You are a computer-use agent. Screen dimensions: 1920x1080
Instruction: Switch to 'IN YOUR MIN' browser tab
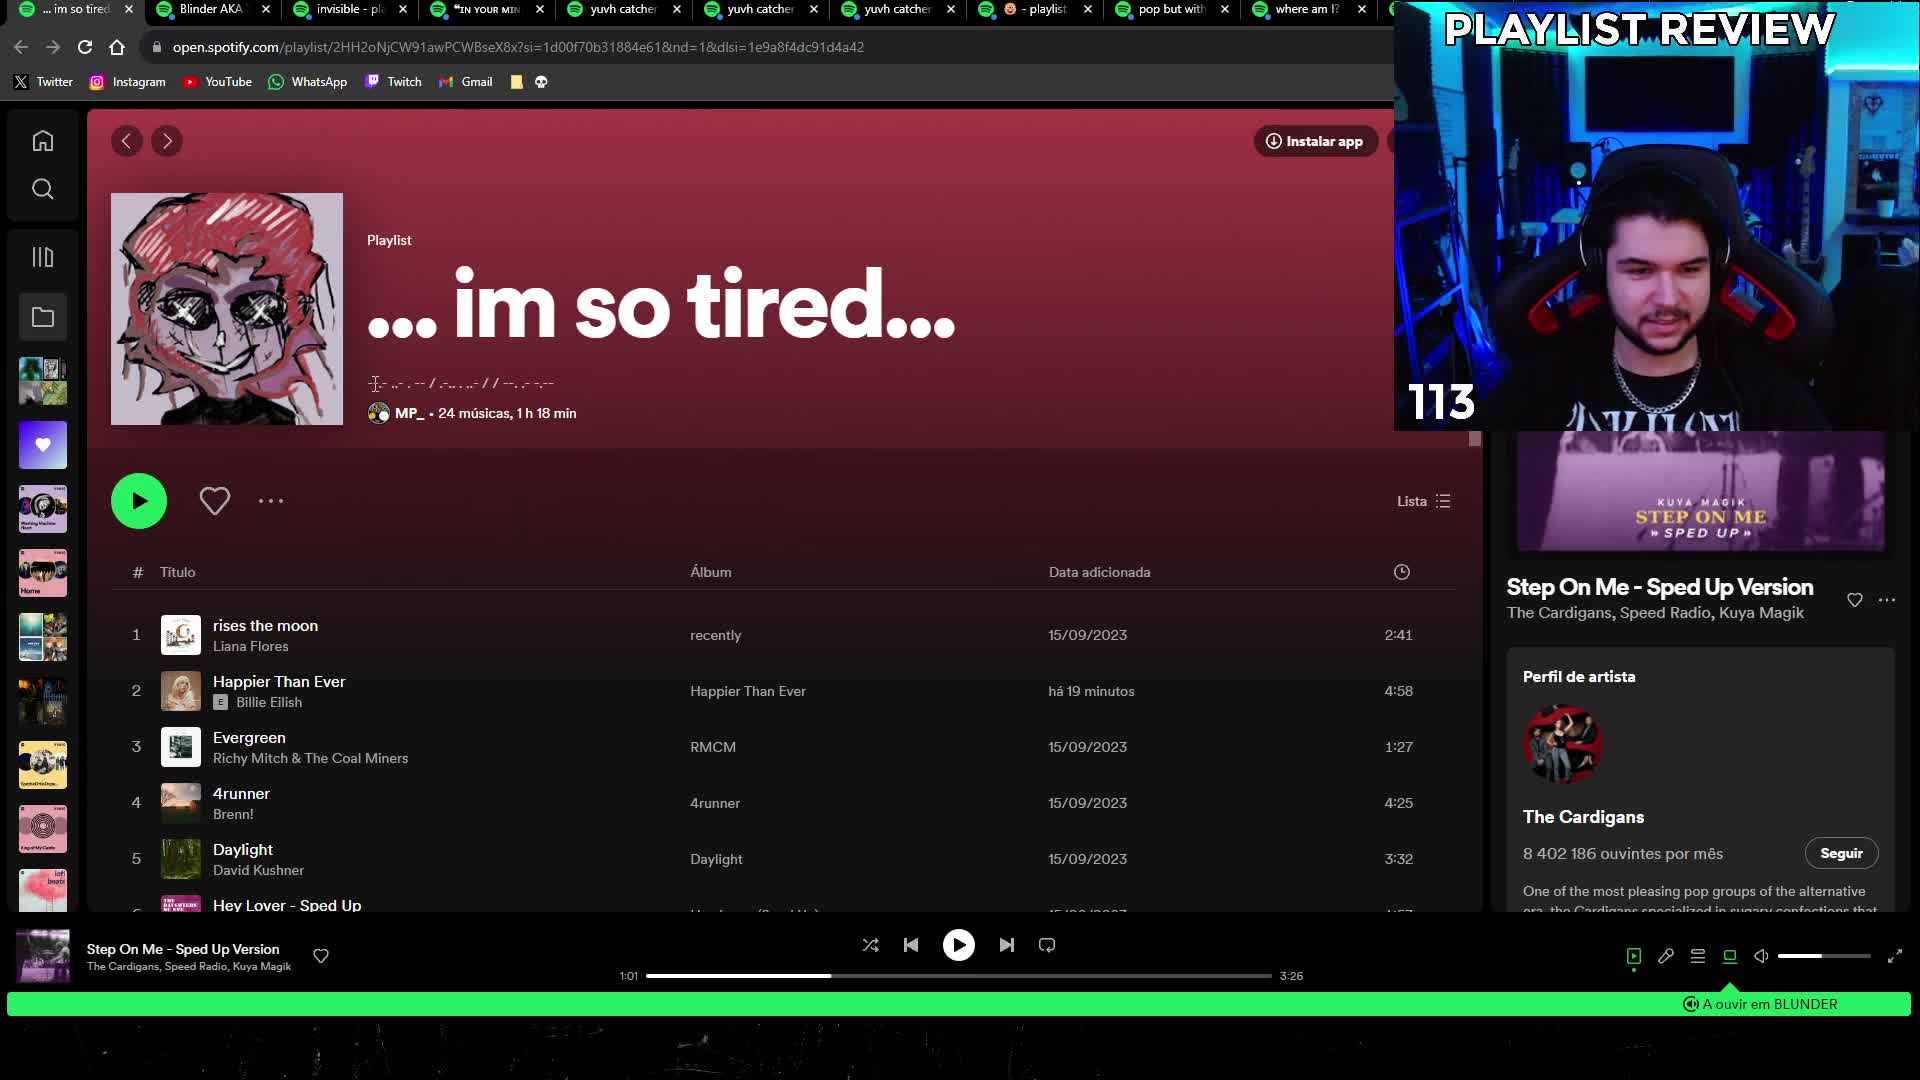point(487,9)
